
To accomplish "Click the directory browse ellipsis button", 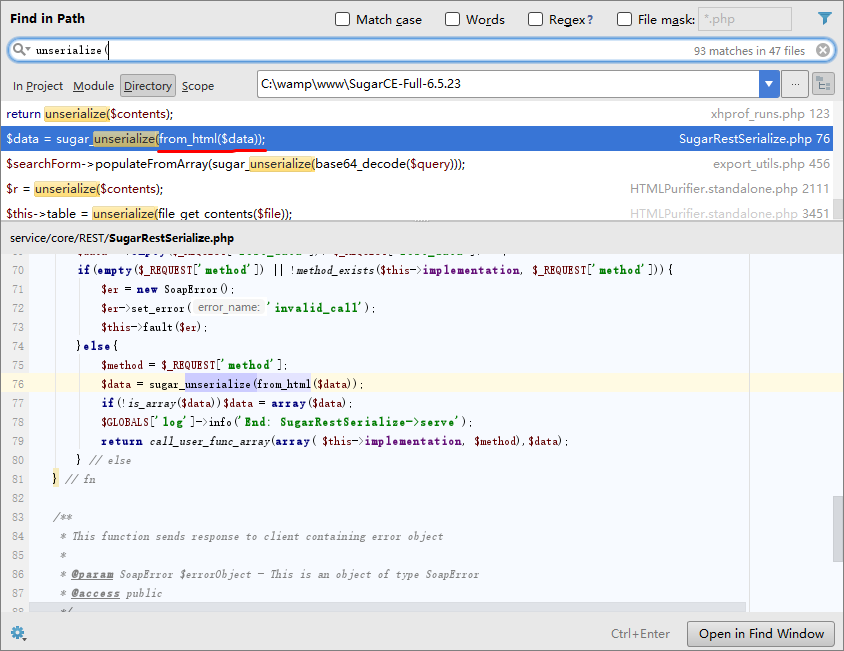I will click(795, 85).
